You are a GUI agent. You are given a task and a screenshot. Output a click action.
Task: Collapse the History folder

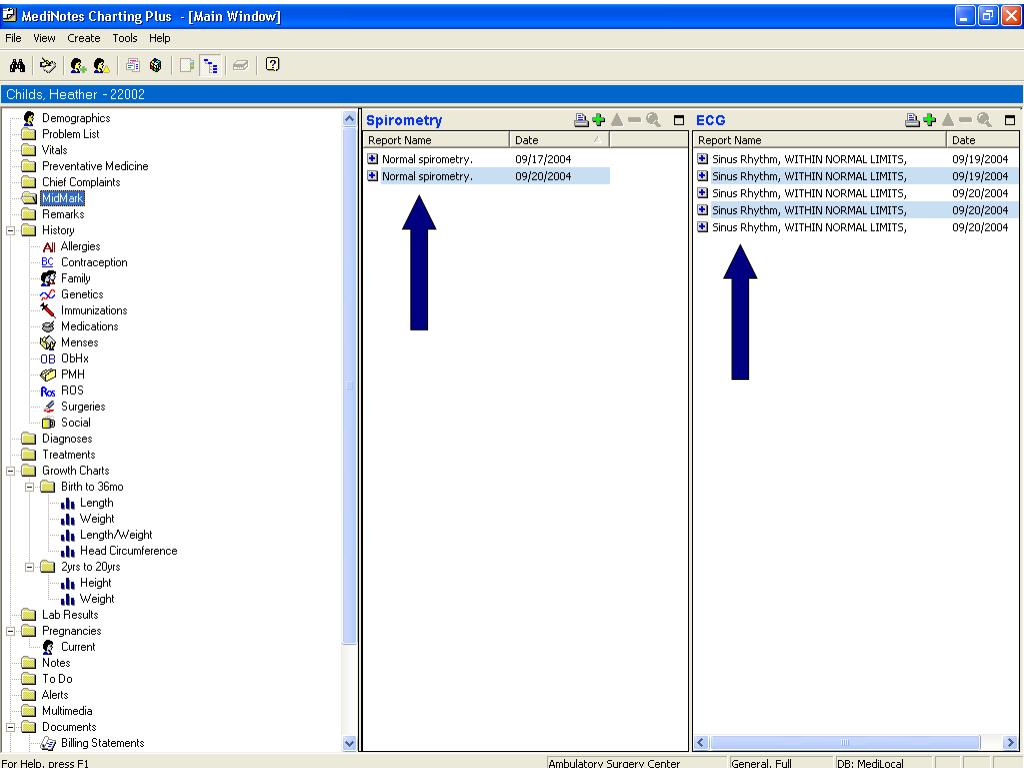click(x=10, y=231)
